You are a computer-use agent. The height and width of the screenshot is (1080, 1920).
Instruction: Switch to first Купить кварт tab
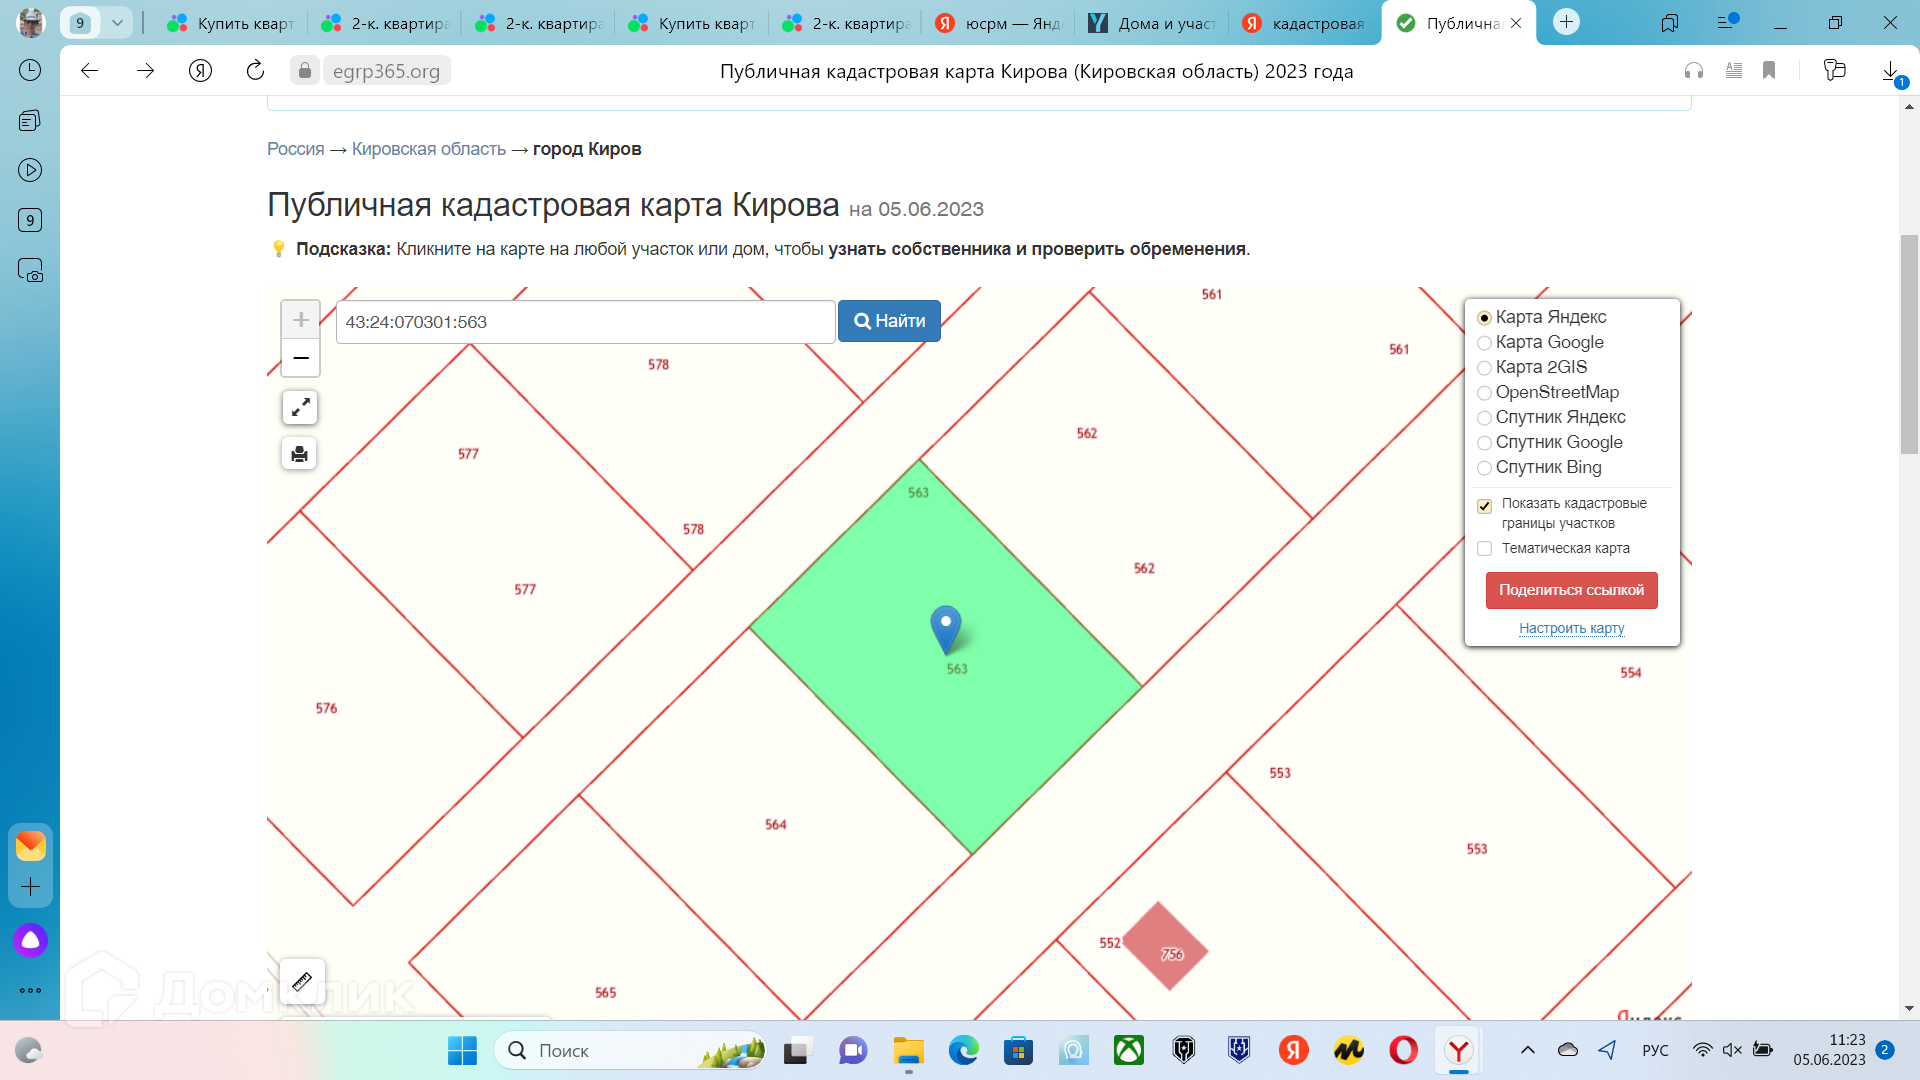click(232, 23)
